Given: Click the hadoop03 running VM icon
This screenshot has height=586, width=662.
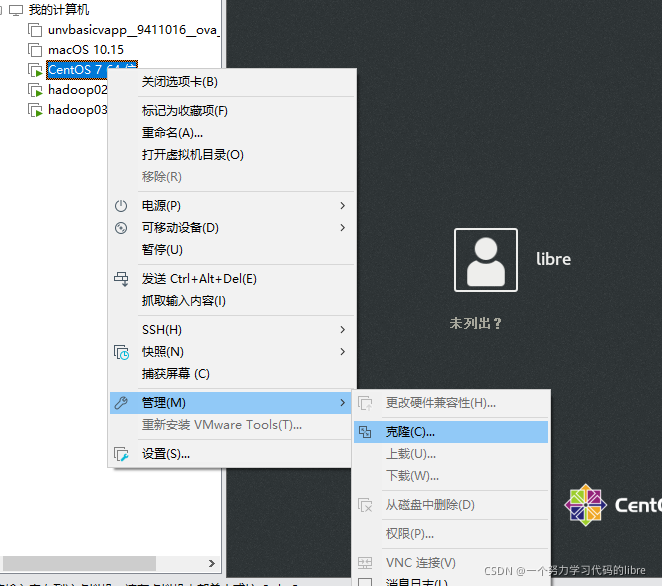Looking at the screenshot, I should click(35, 110).
